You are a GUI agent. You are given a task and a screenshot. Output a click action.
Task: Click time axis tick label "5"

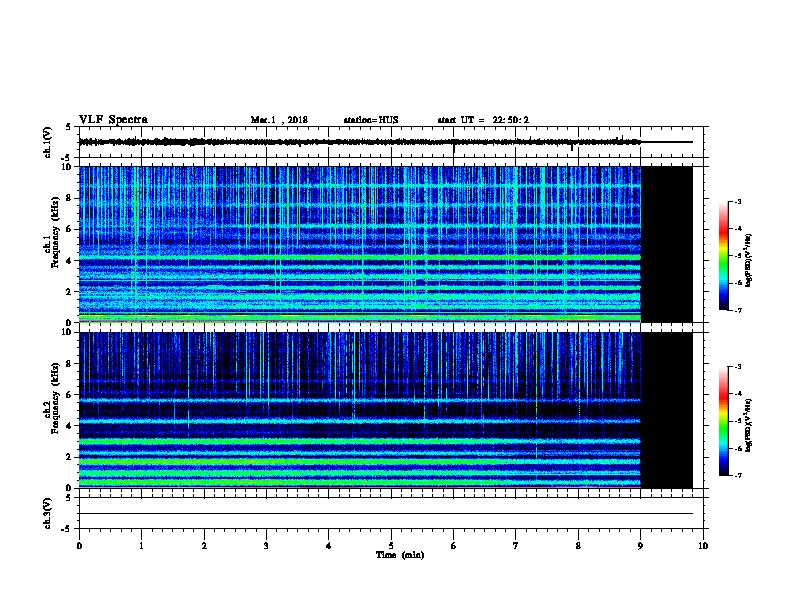[391, 546]
